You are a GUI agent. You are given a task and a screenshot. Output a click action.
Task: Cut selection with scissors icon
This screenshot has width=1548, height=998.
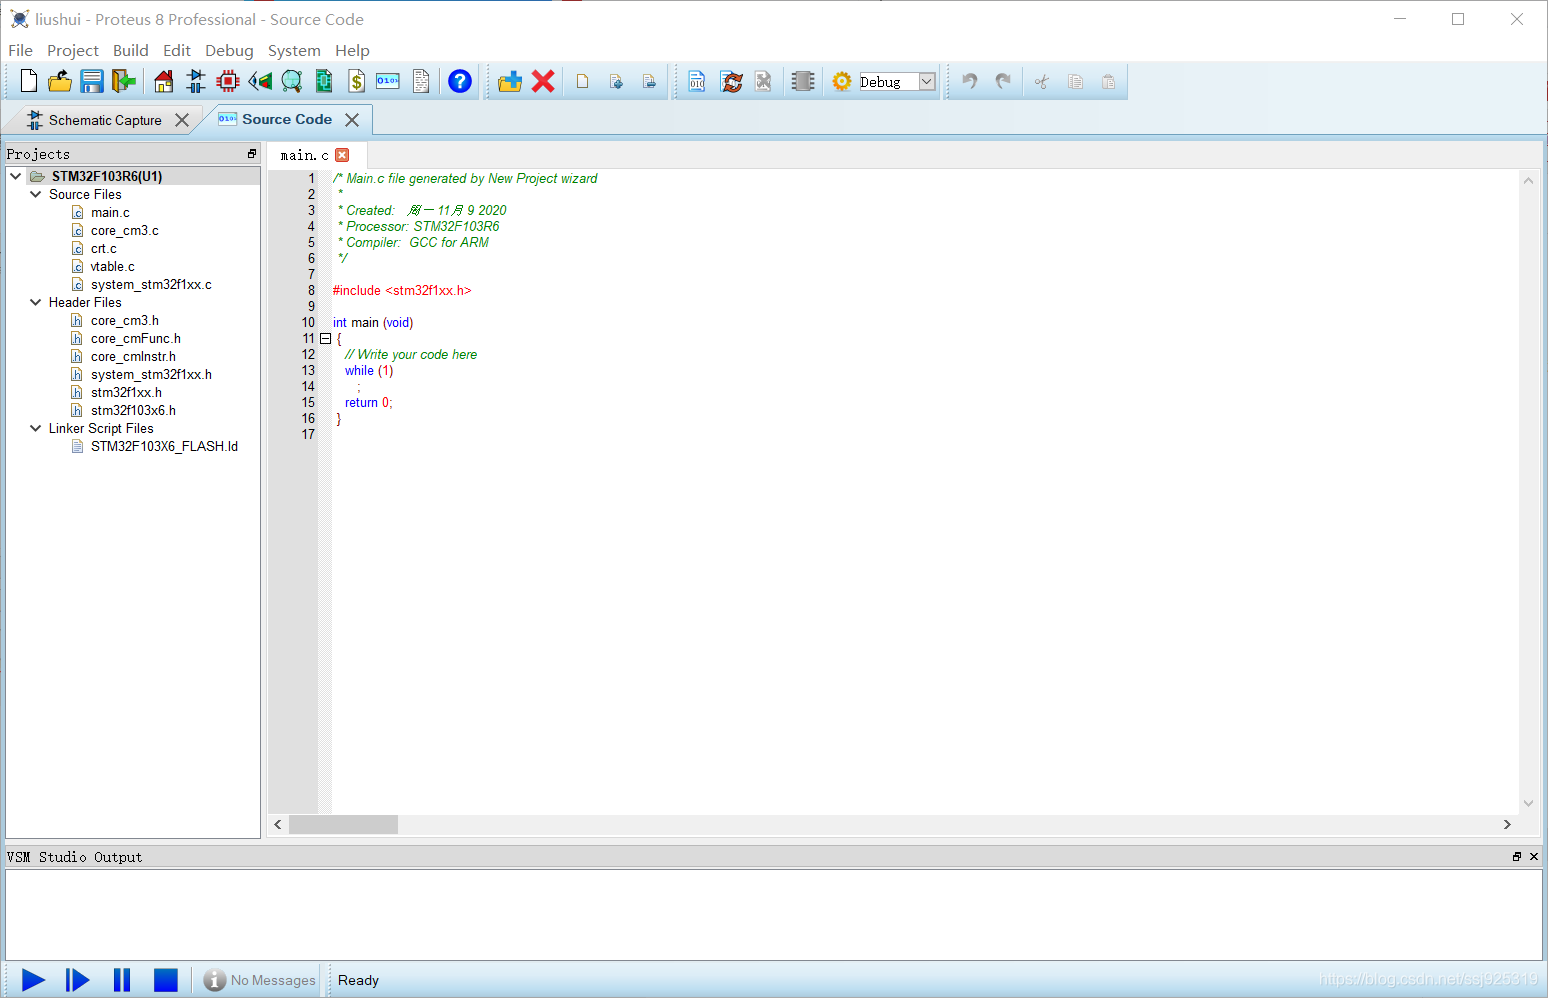tap(1042, 81)
